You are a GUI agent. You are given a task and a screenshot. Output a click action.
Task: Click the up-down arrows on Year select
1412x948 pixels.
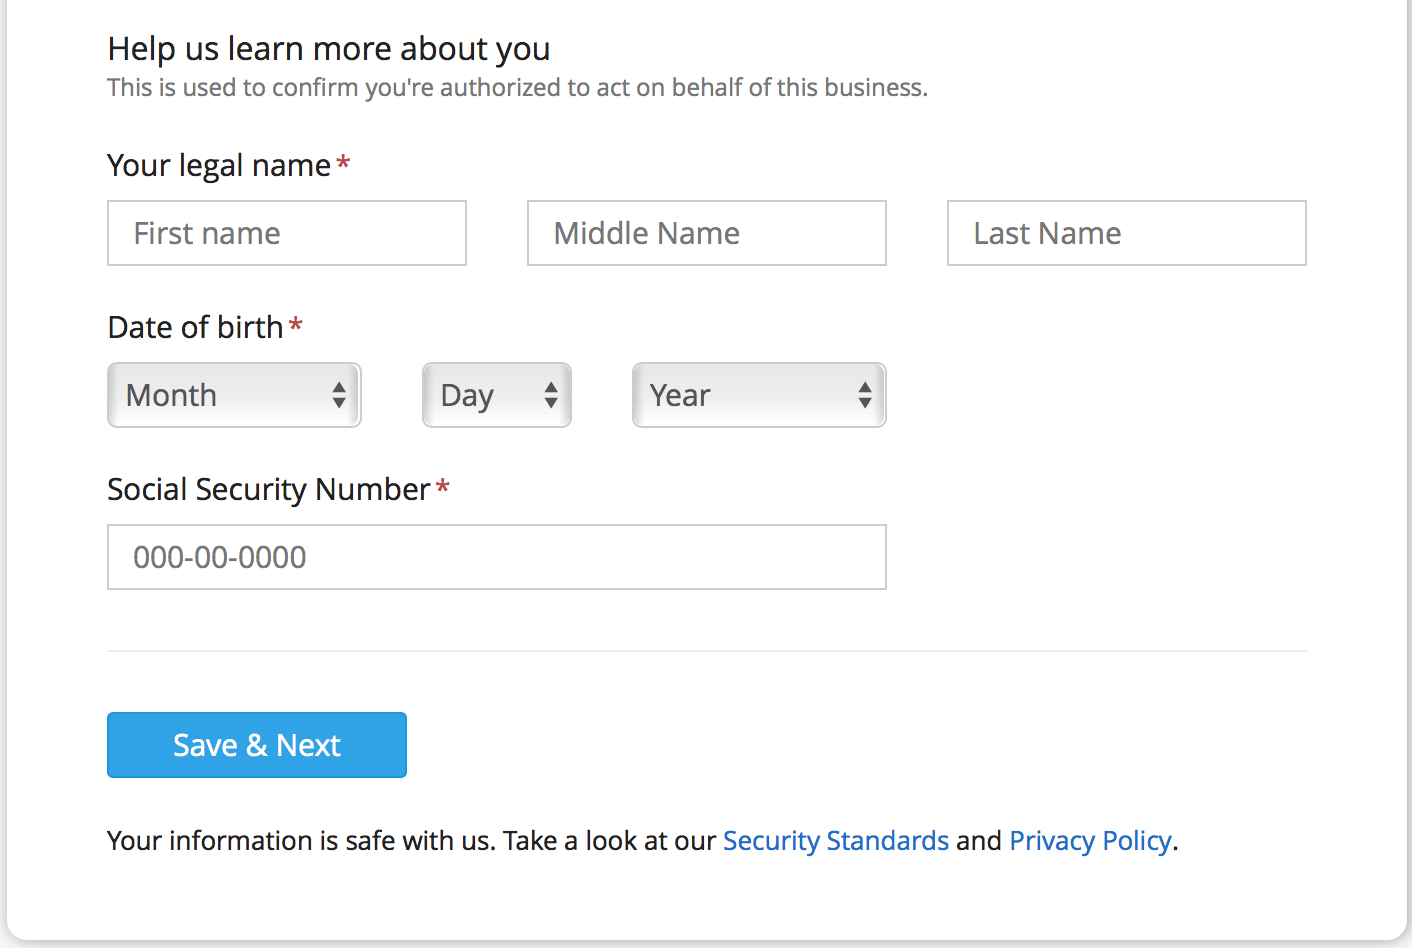coord(865,395)
